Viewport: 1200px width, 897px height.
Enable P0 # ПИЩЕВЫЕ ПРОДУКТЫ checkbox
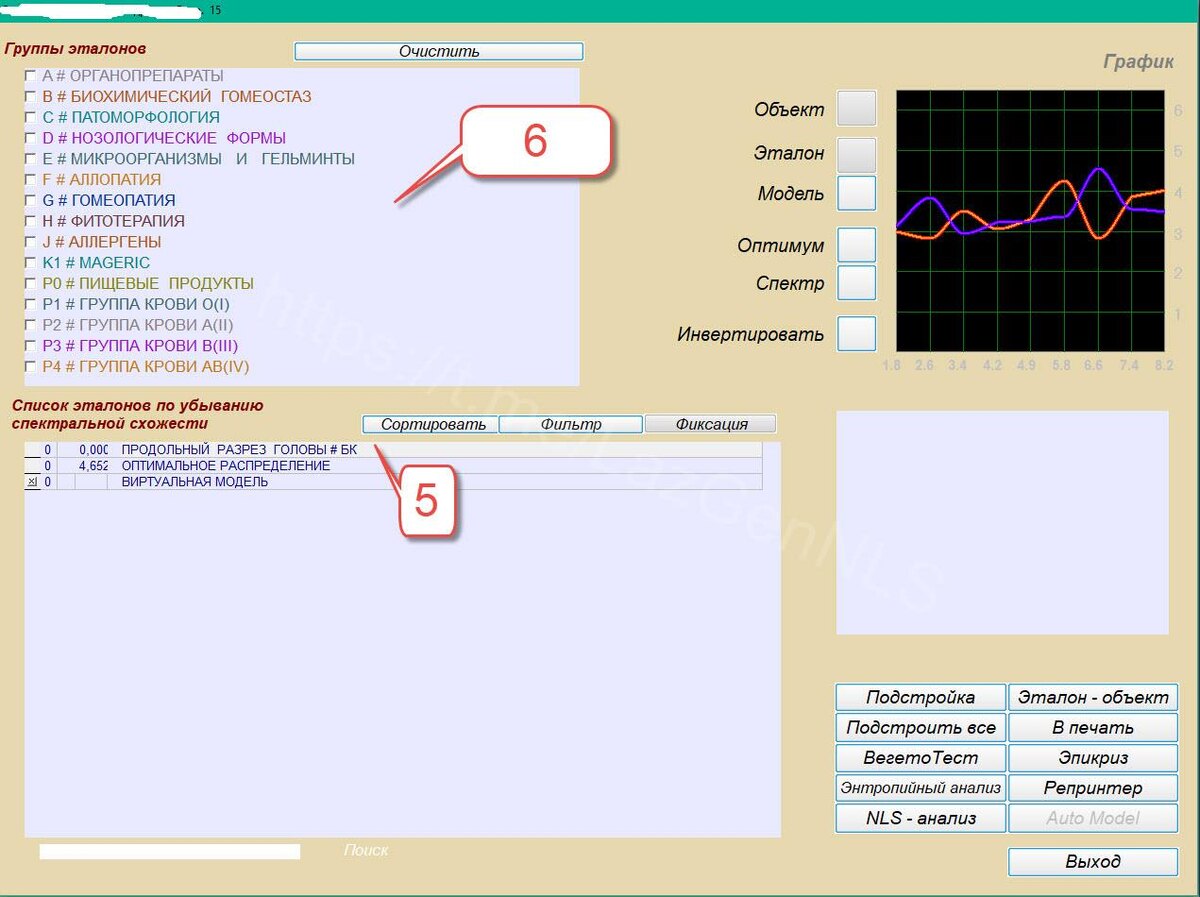32,283
